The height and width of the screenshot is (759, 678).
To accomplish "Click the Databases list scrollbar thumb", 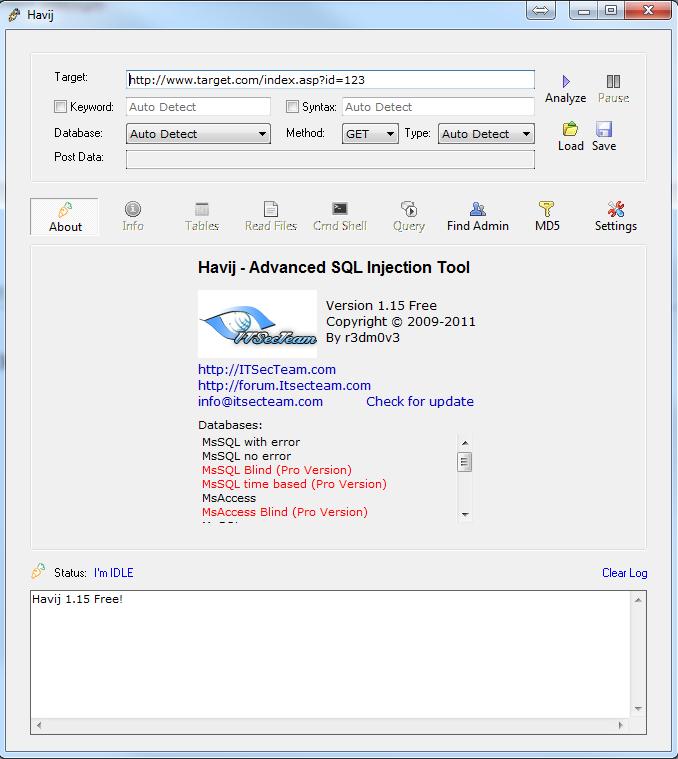I will [x=465, y=462].
